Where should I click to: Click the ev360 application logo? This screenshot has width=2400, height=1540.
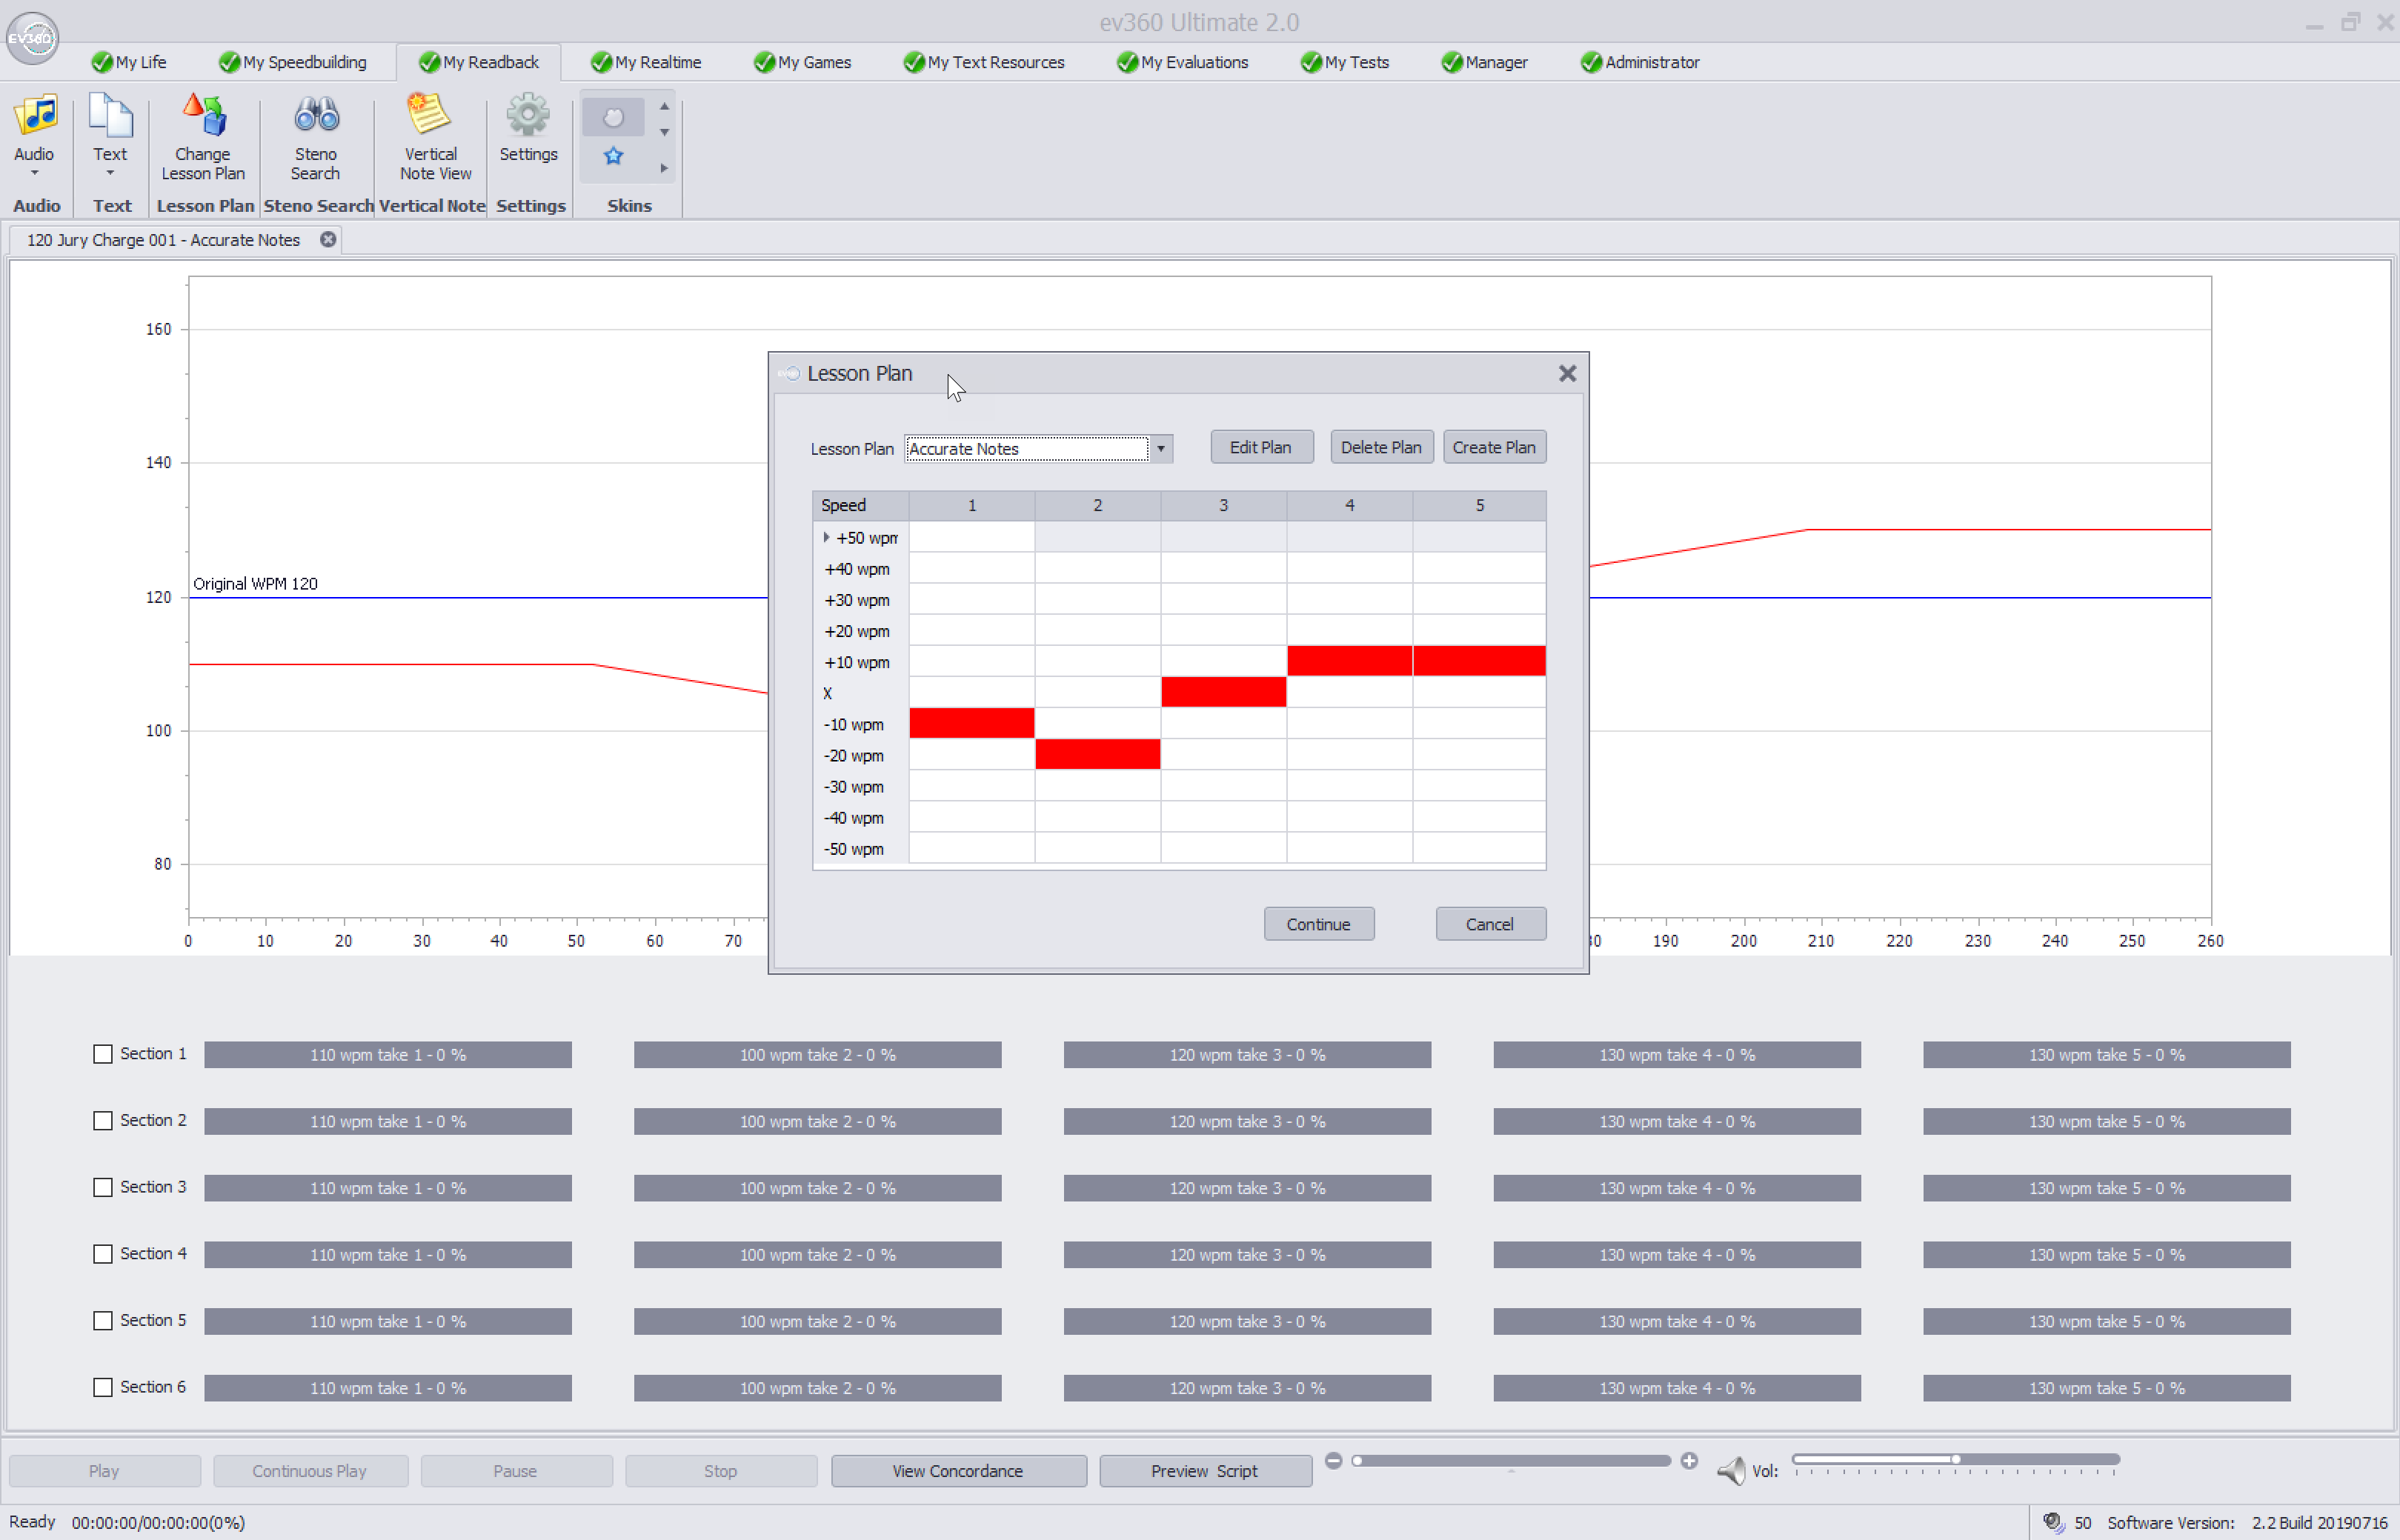32,38
